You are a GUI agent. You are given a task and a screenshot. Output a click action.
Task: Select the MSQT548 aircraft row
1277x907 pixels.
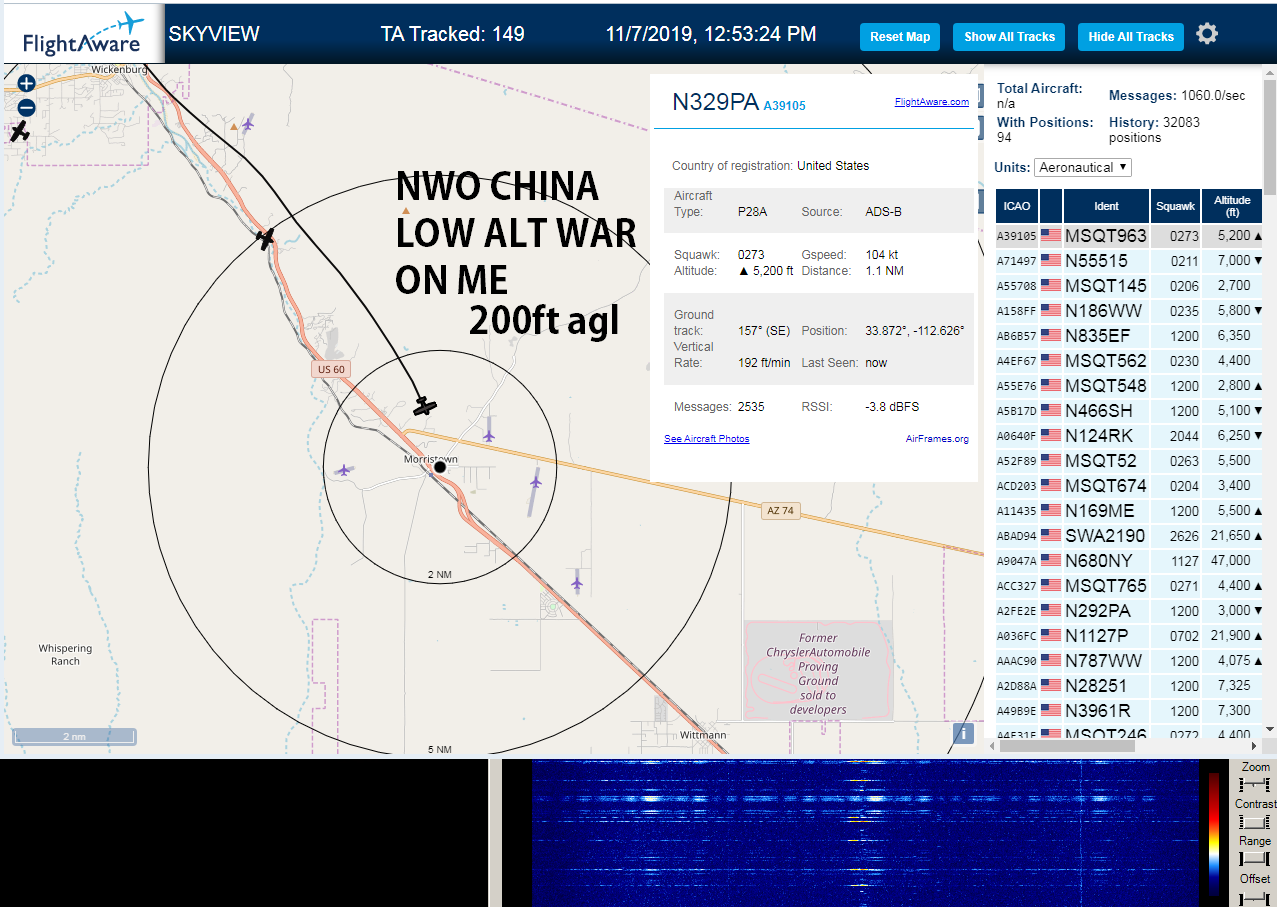point(1129,386)
